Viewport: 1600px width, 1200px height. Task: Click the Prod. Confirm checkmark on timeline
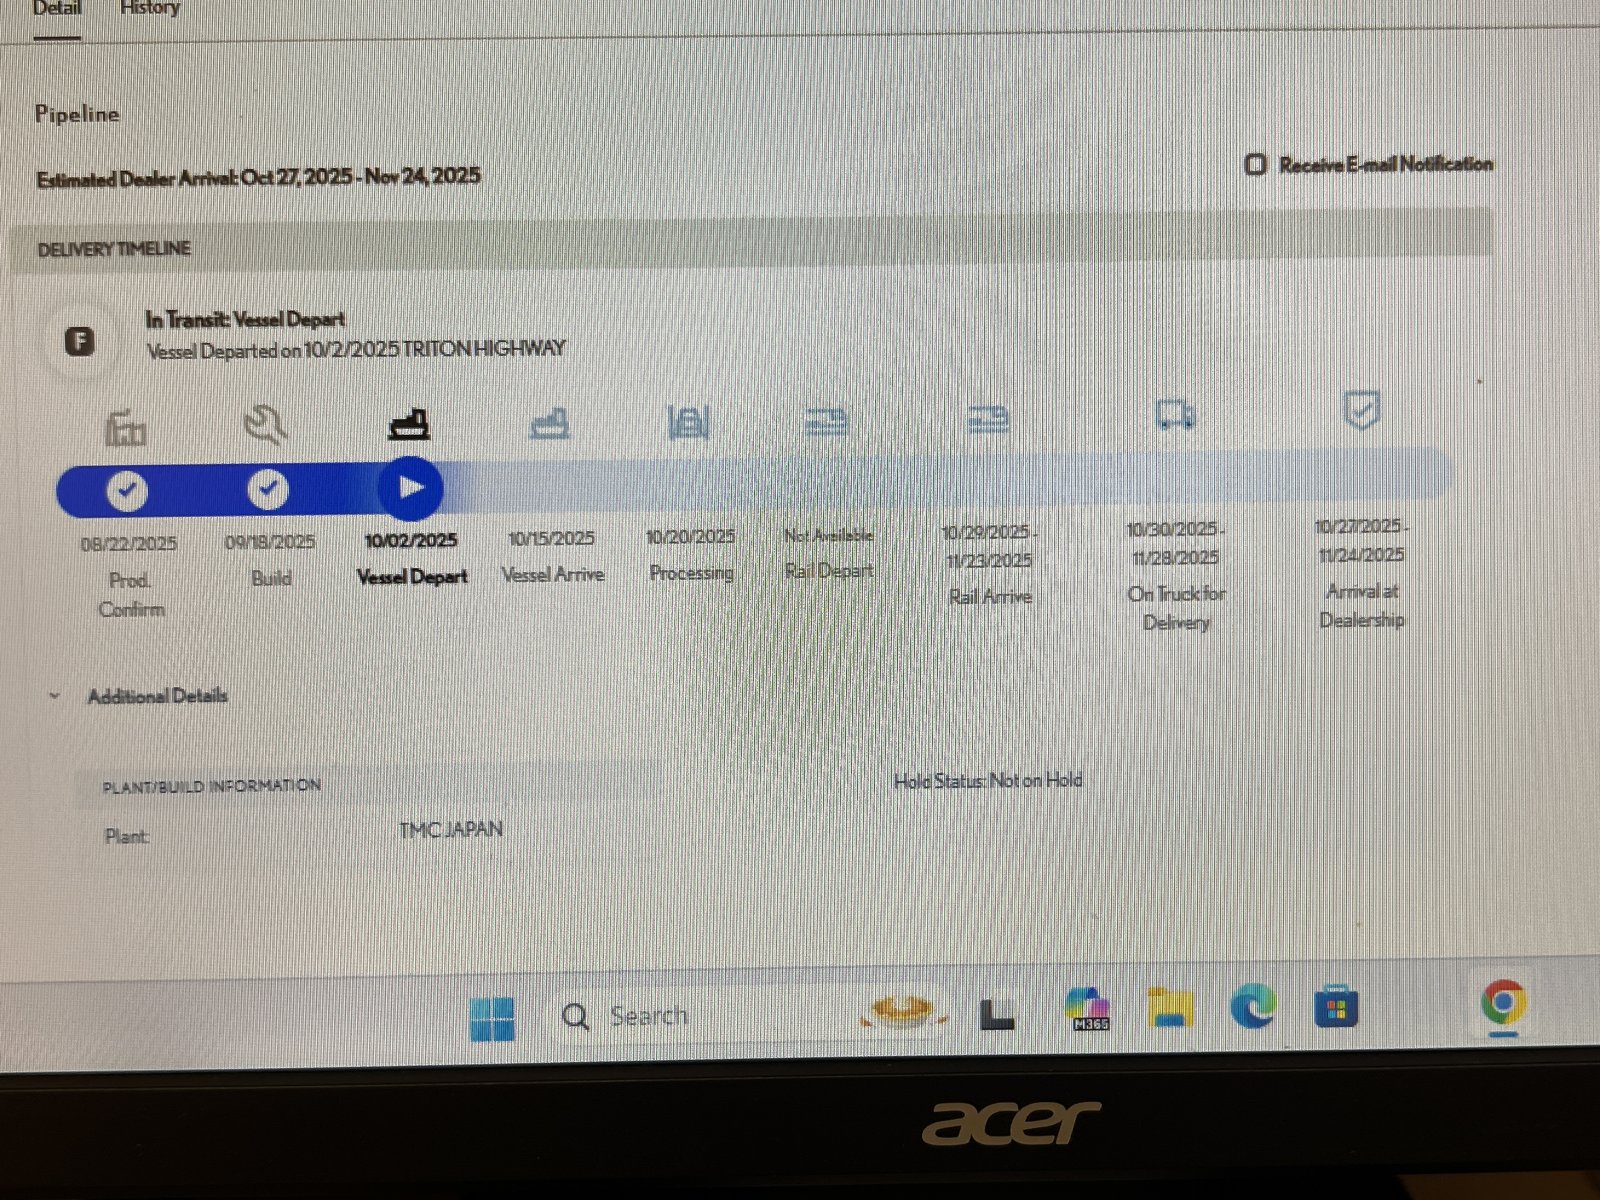[x=127, y=491]
